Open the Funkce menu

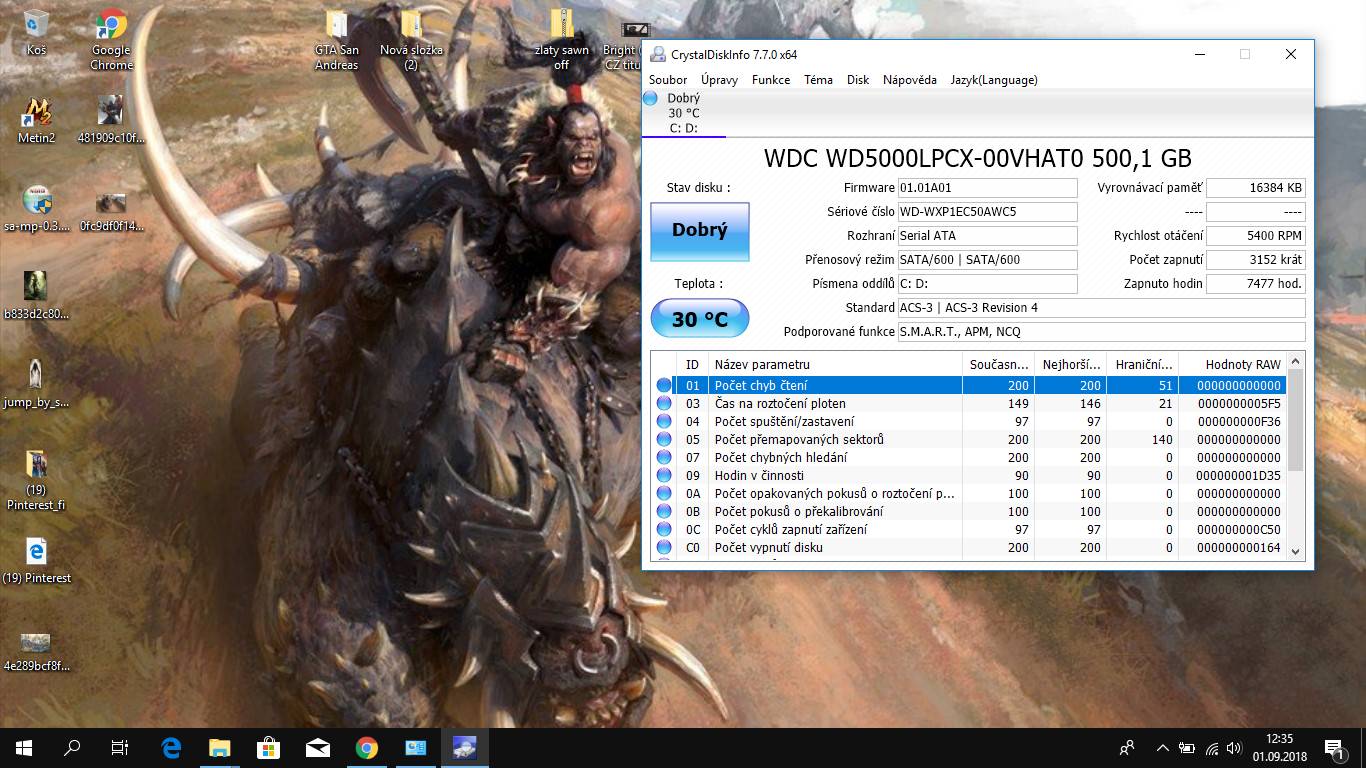click(771, 80)
